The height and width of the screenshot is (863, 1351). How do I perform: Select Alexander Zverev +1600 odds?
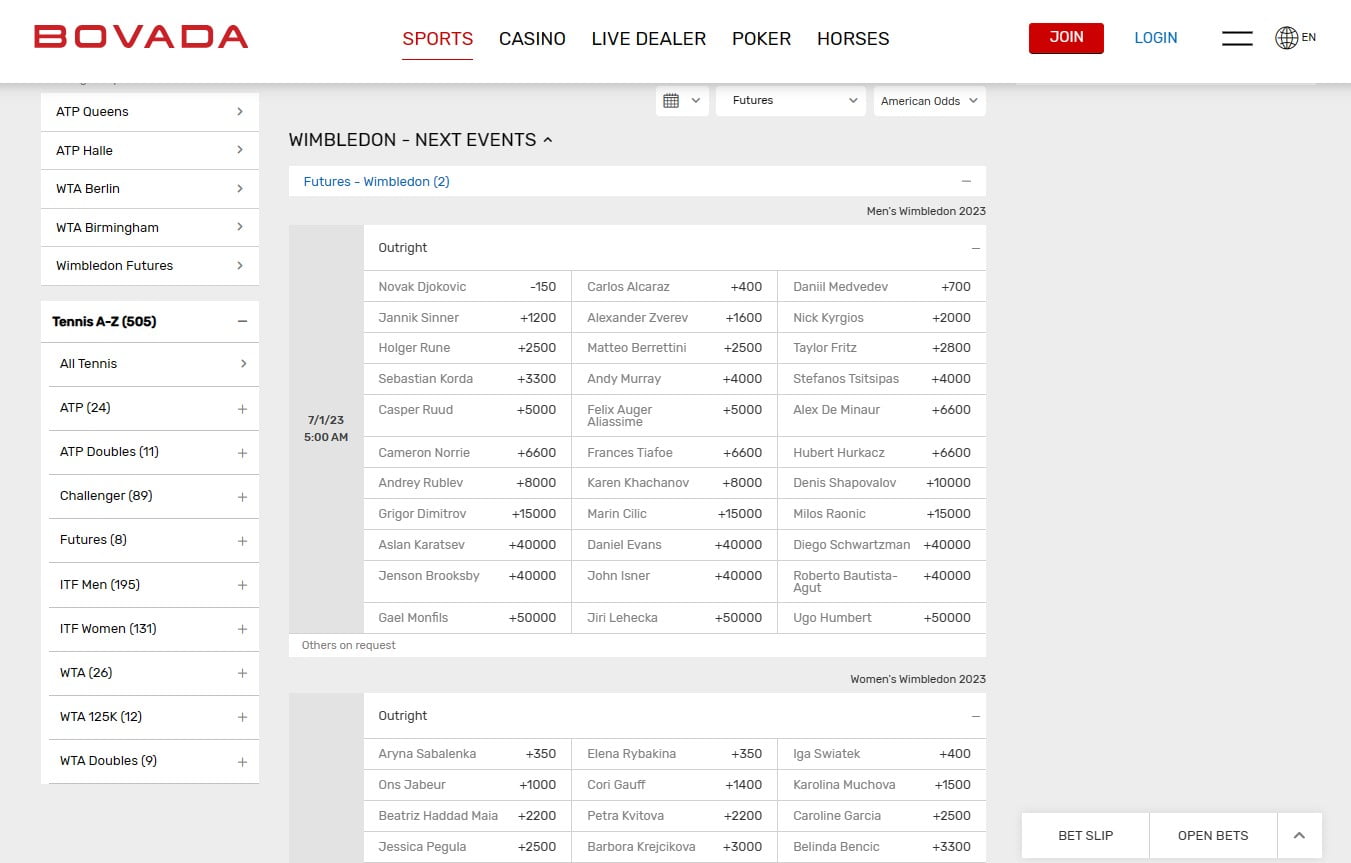674,318
